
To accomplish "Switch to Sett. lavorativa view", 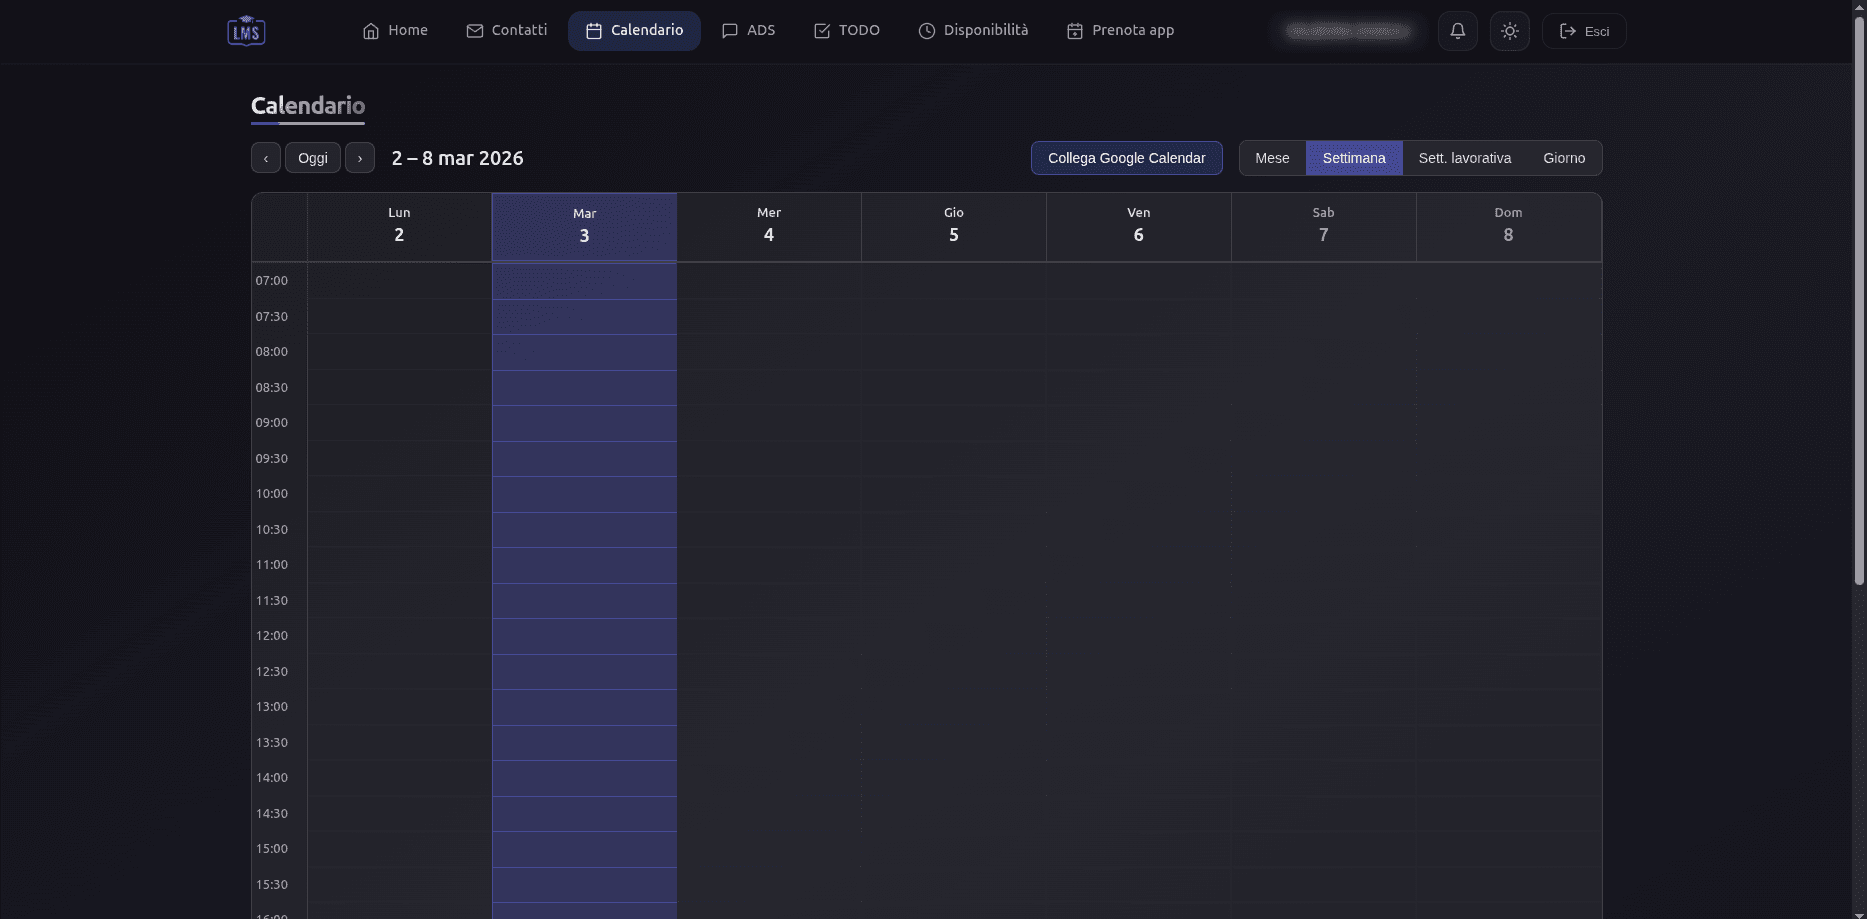I will [1464, 158].
